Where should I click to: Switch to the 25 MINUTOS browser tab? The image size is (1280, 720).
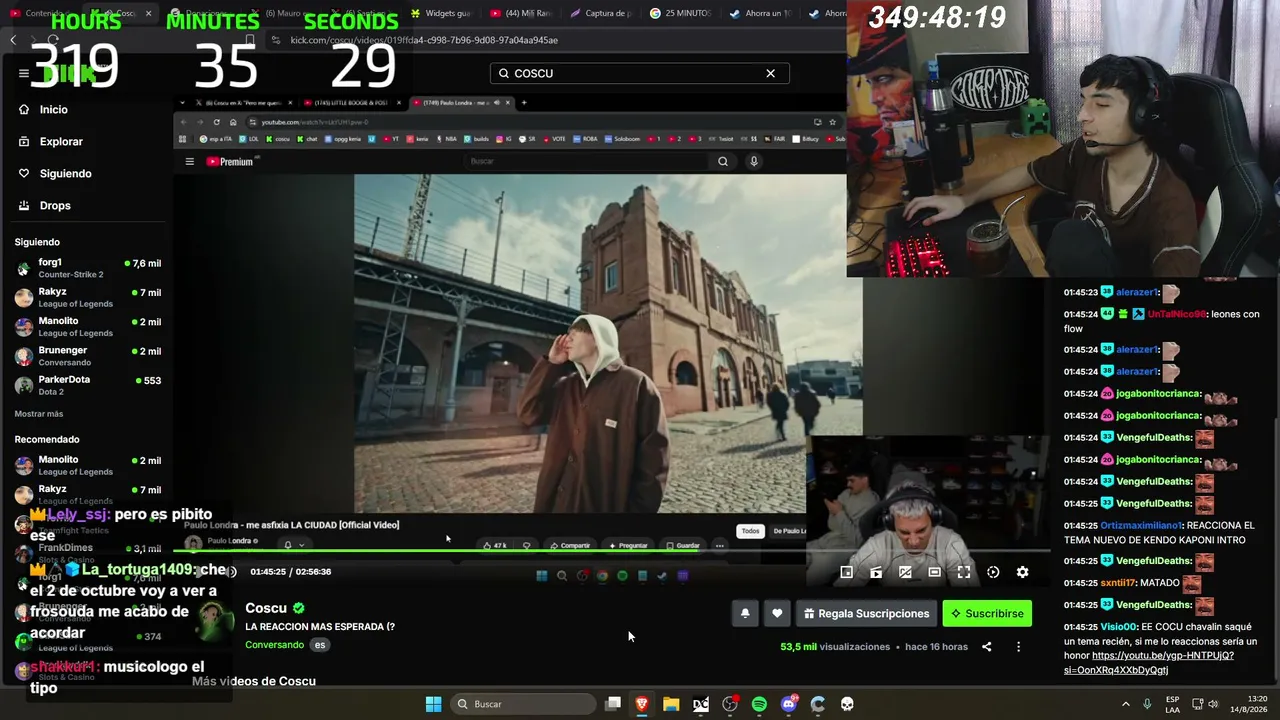[681, 13]
